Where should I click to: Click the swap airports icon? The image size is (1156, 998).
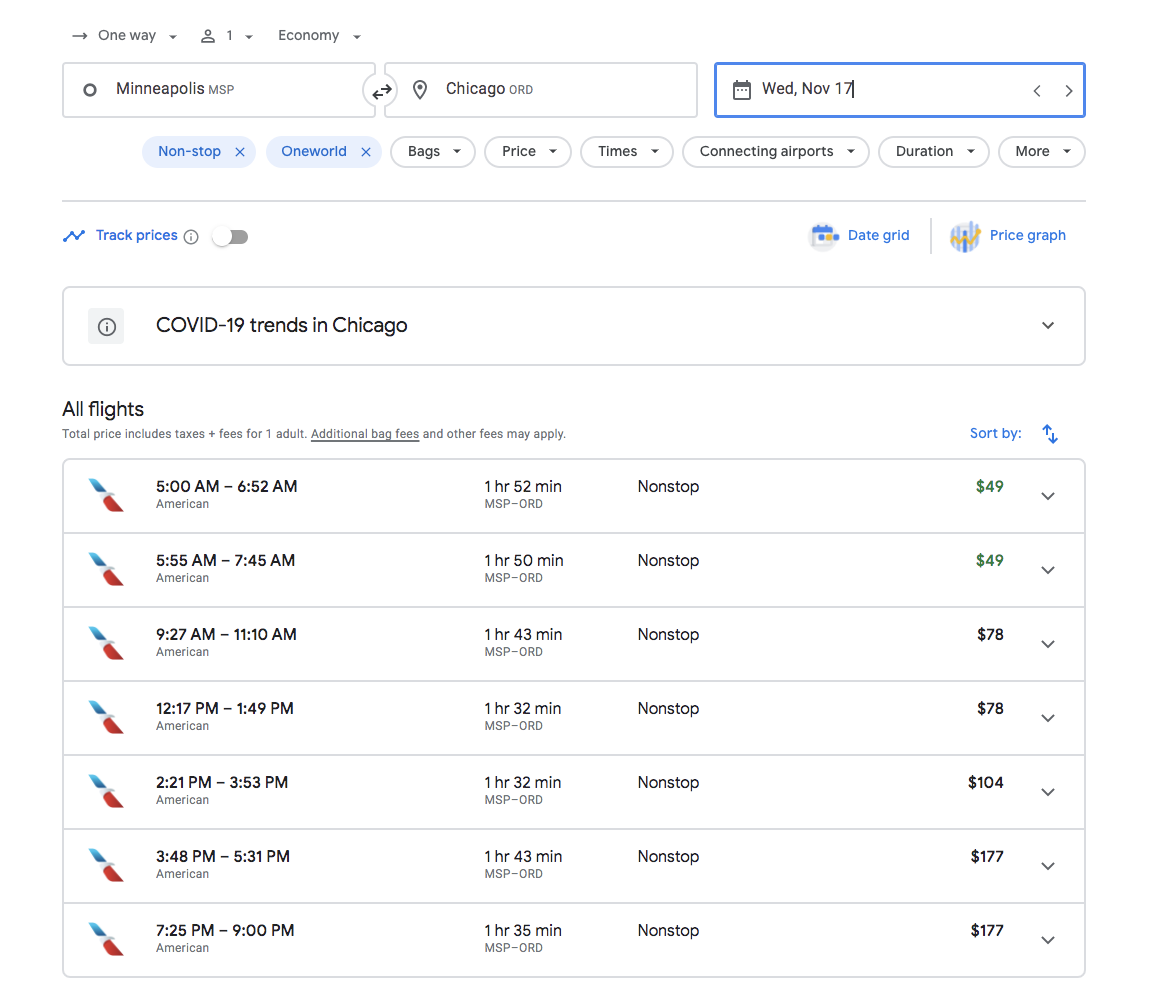[381, 90]
